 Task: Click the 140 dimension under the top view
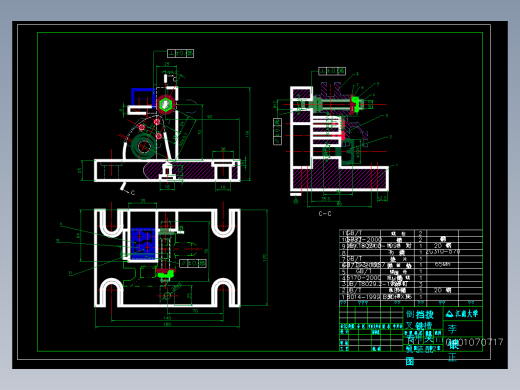[x=167, y=318]
